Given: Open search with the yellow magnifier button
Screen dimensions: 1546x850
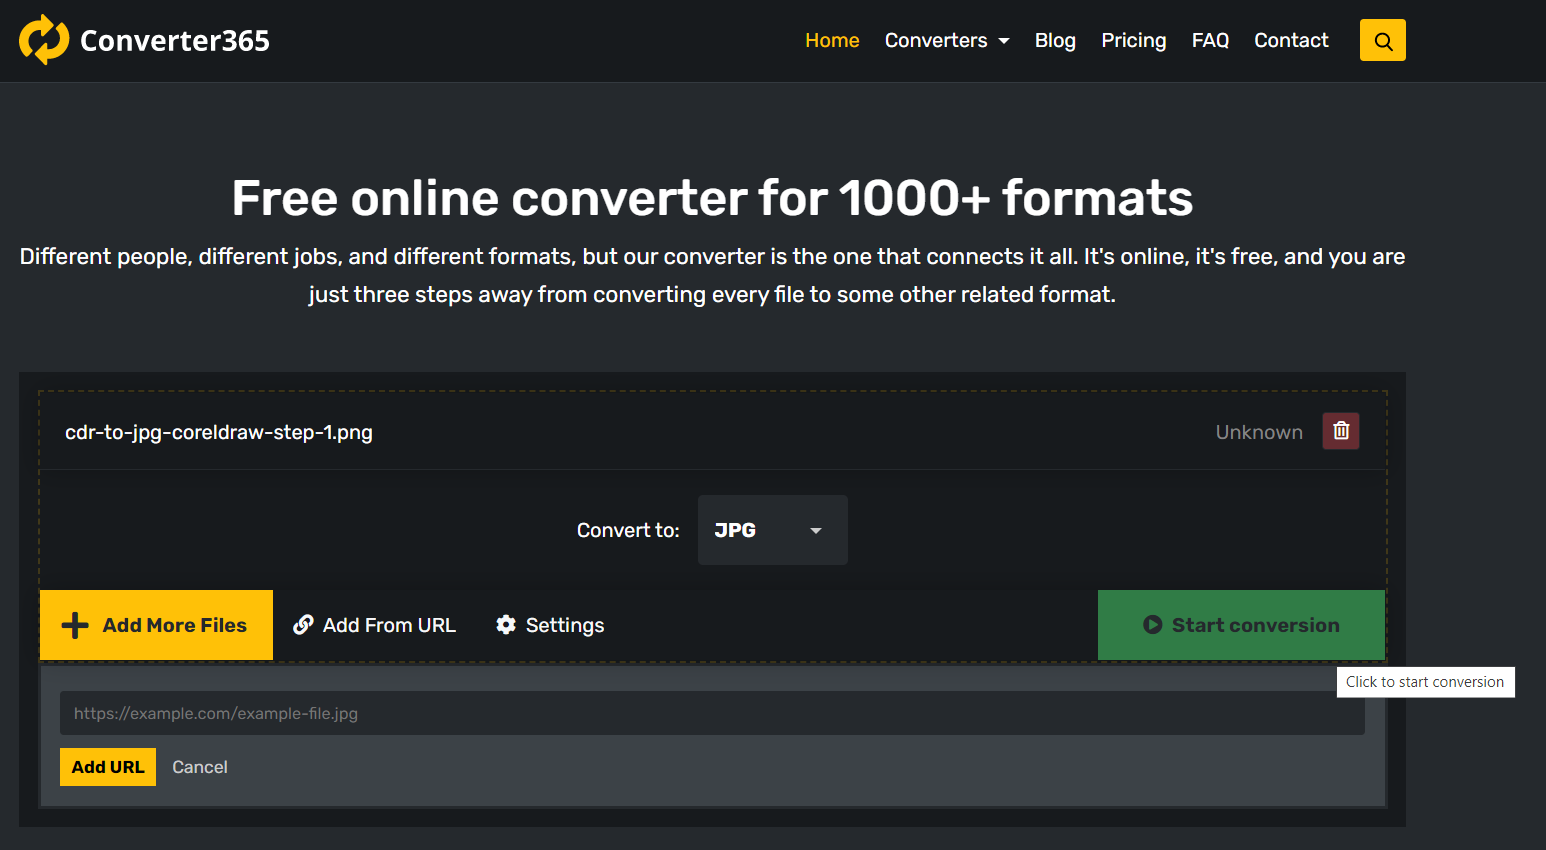Looking at the screenshot, I should tap(1382, 40).
